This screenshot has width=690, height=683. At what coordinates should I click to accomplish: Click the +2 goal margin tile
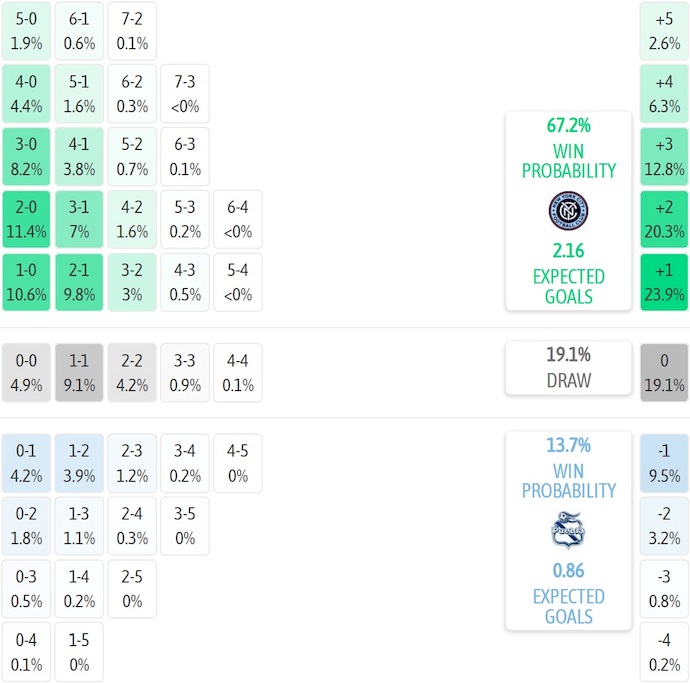664,219
